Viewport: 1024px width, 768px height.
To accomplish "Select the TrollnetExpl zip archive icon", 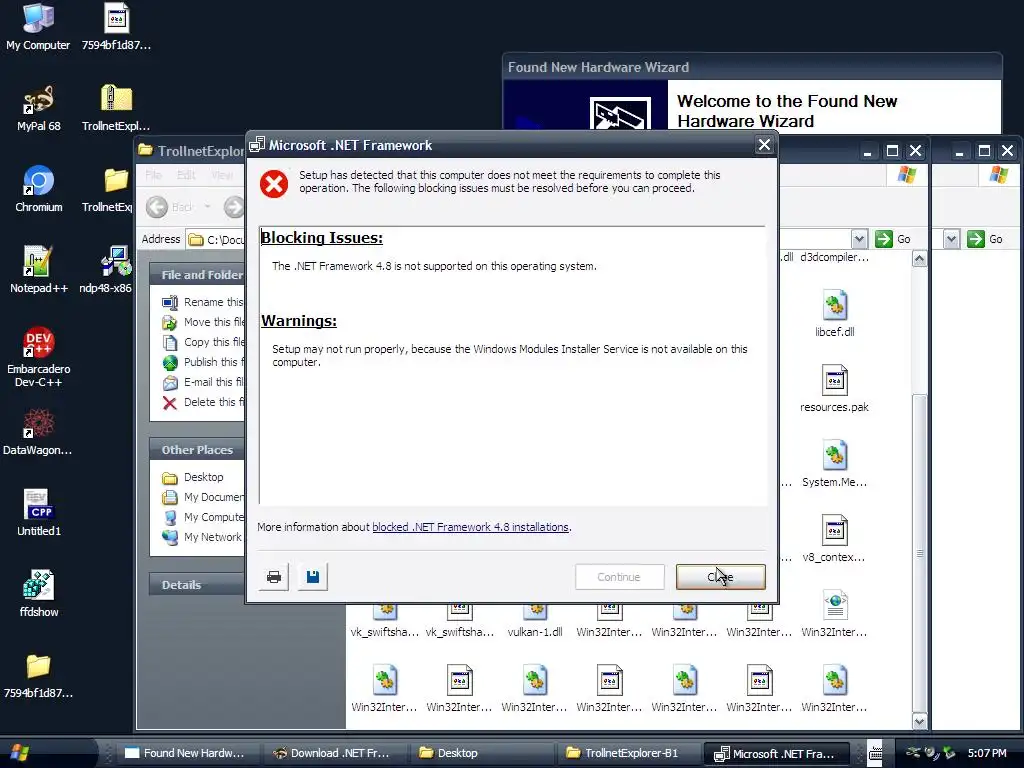I will point(116,108).
